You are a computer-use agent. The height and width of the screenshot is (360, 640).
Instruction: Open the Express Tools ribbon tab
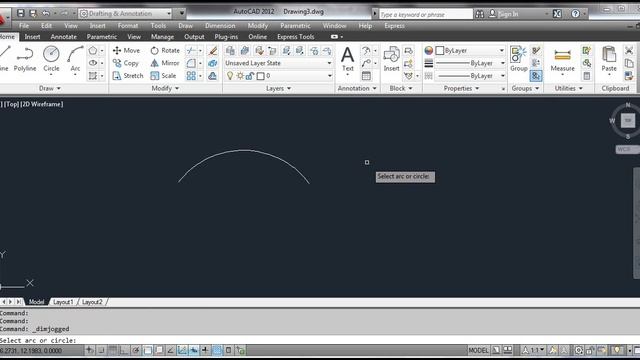(296, 37)
